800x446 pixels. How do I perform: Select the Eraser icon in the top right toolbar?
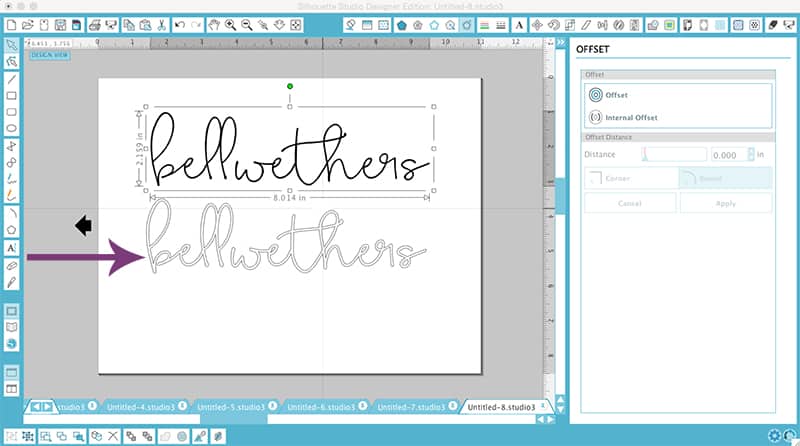point(773,25)
